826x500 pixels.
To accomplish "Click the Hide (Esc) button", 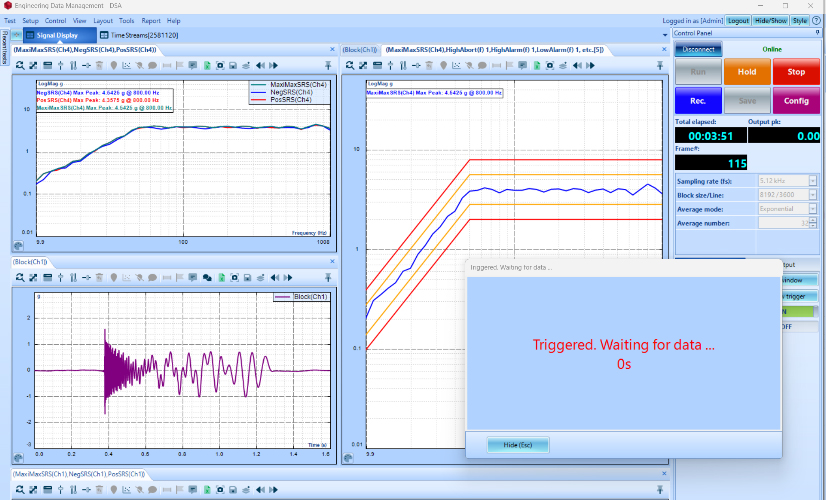I will 518,445.
